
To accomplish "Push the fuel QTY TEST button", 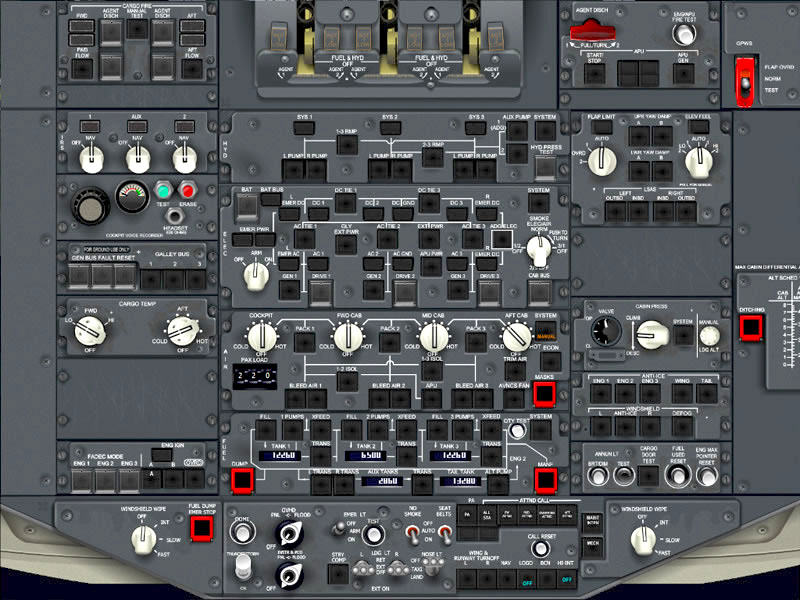I will [x=517, y=431].
